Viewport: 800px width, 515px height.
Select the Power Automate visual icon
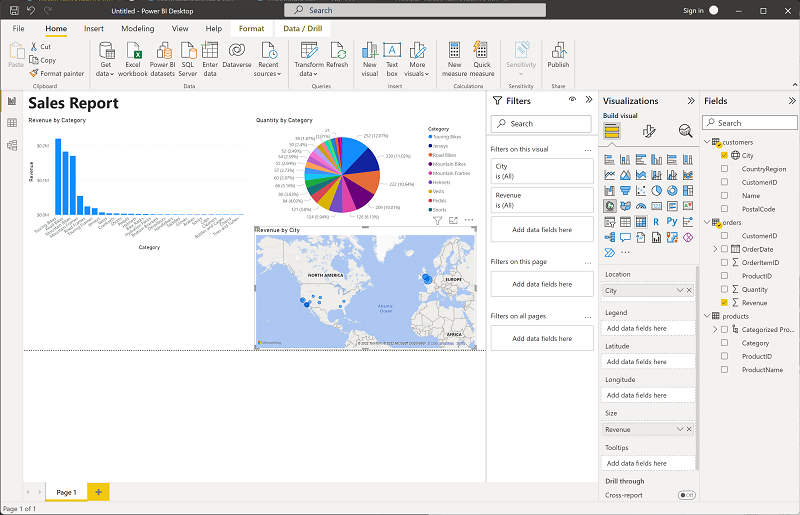(610, 253)
